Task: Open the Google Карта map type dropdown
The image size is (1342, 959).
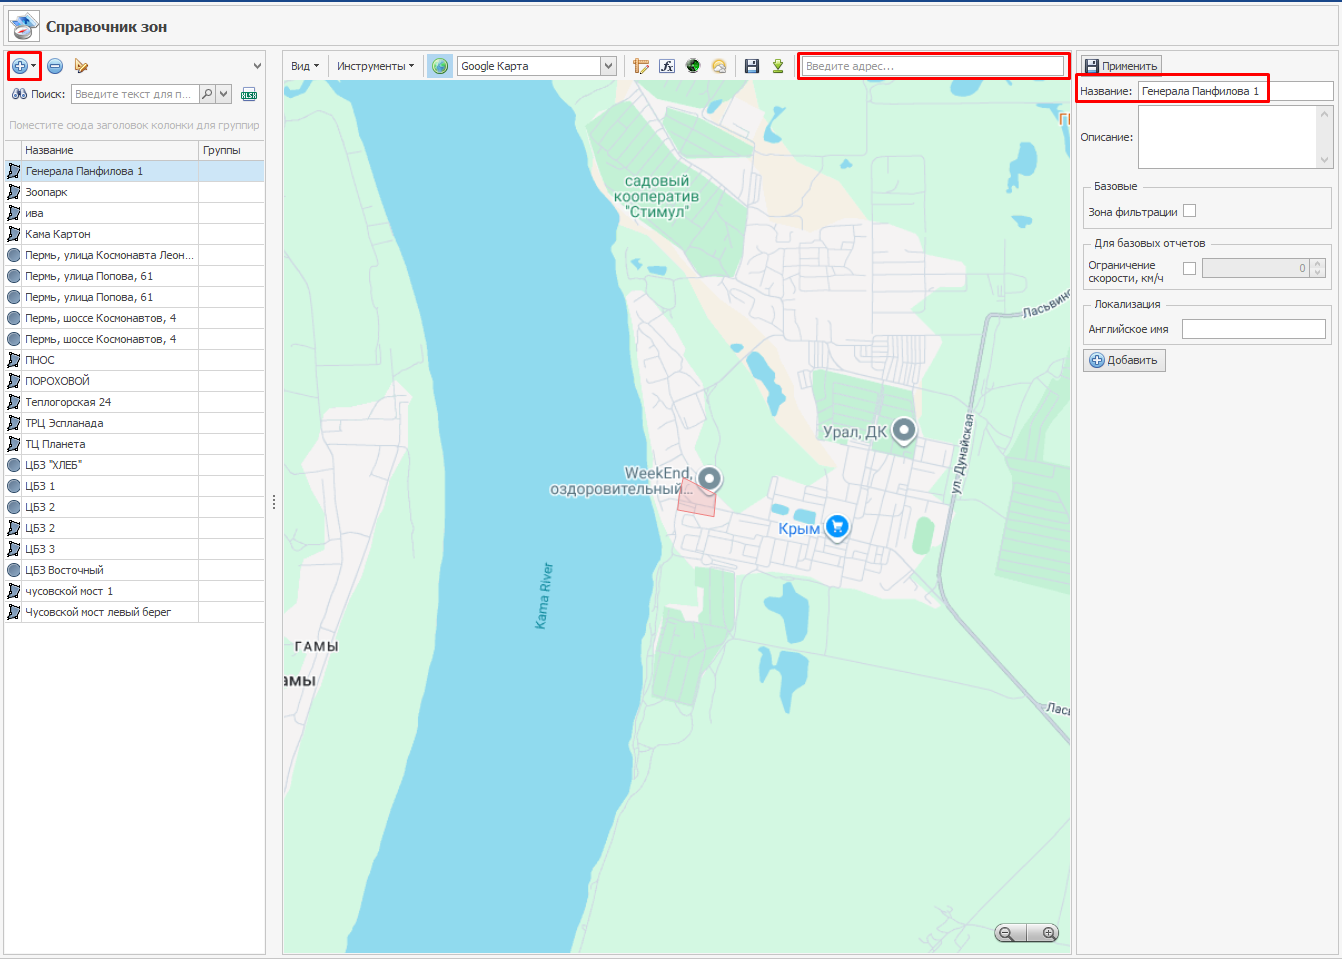Action: pyautogui.click(x=608, y=66)
